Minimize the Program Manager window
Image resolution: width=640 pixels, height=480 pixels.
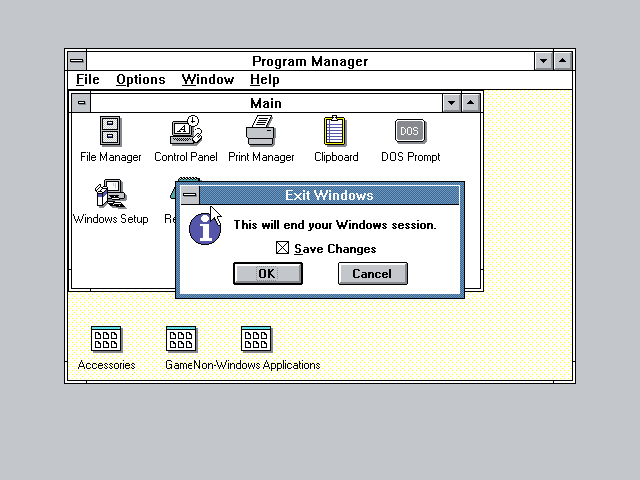click(x=544, y=61)
